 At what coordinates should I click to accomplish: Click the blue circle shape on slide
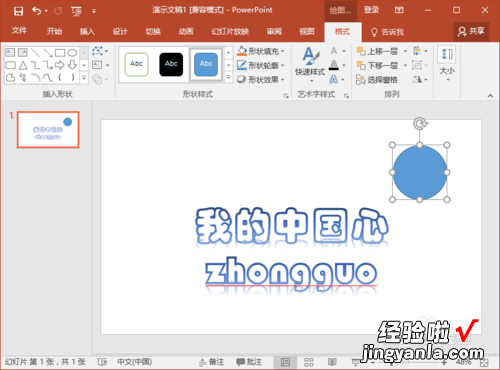pos(420,172)
